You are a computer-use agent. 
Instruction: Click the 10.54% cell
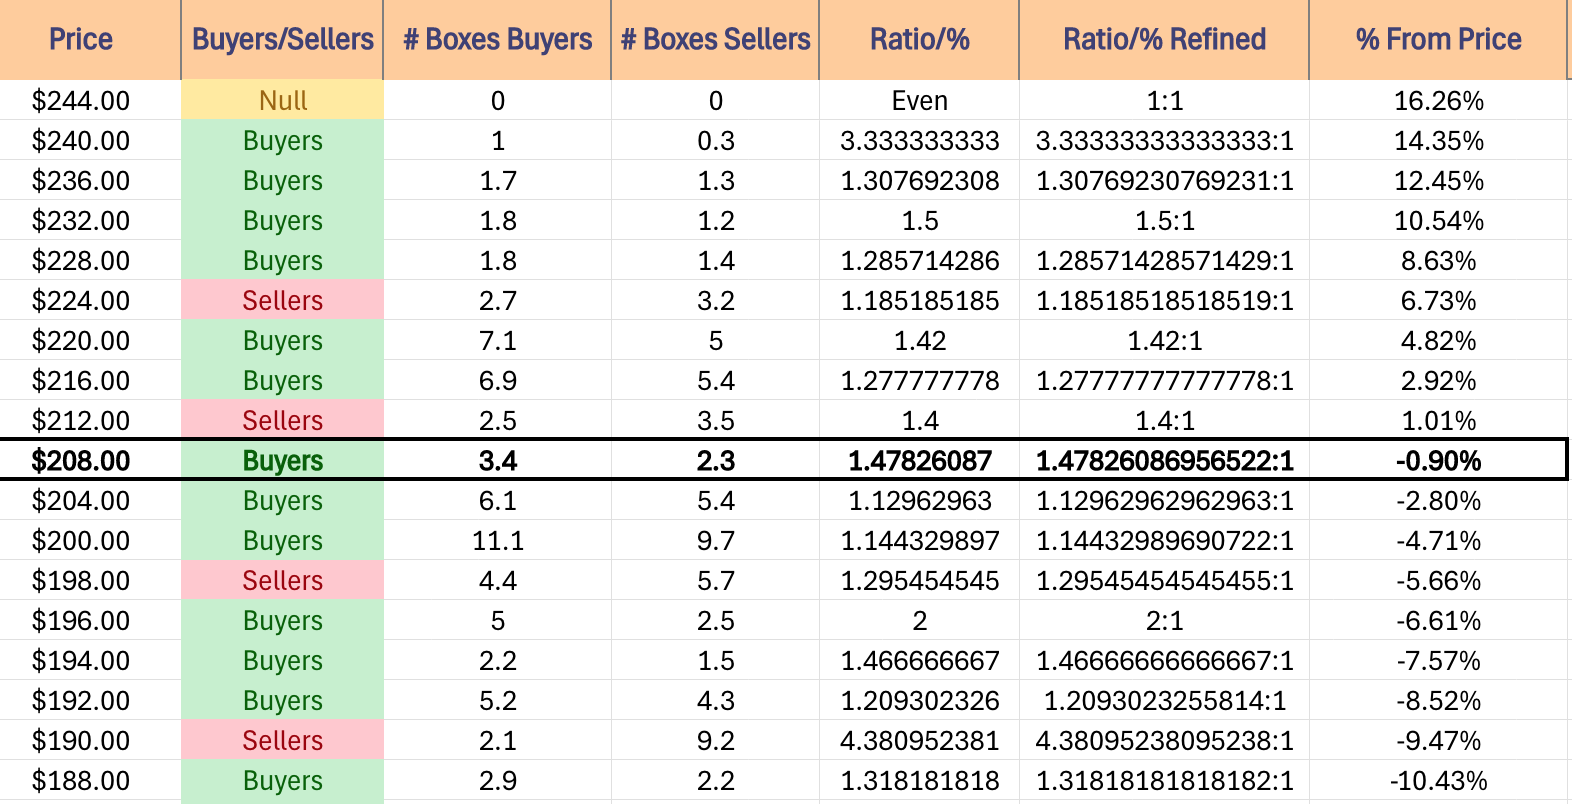click(1438, 220)
